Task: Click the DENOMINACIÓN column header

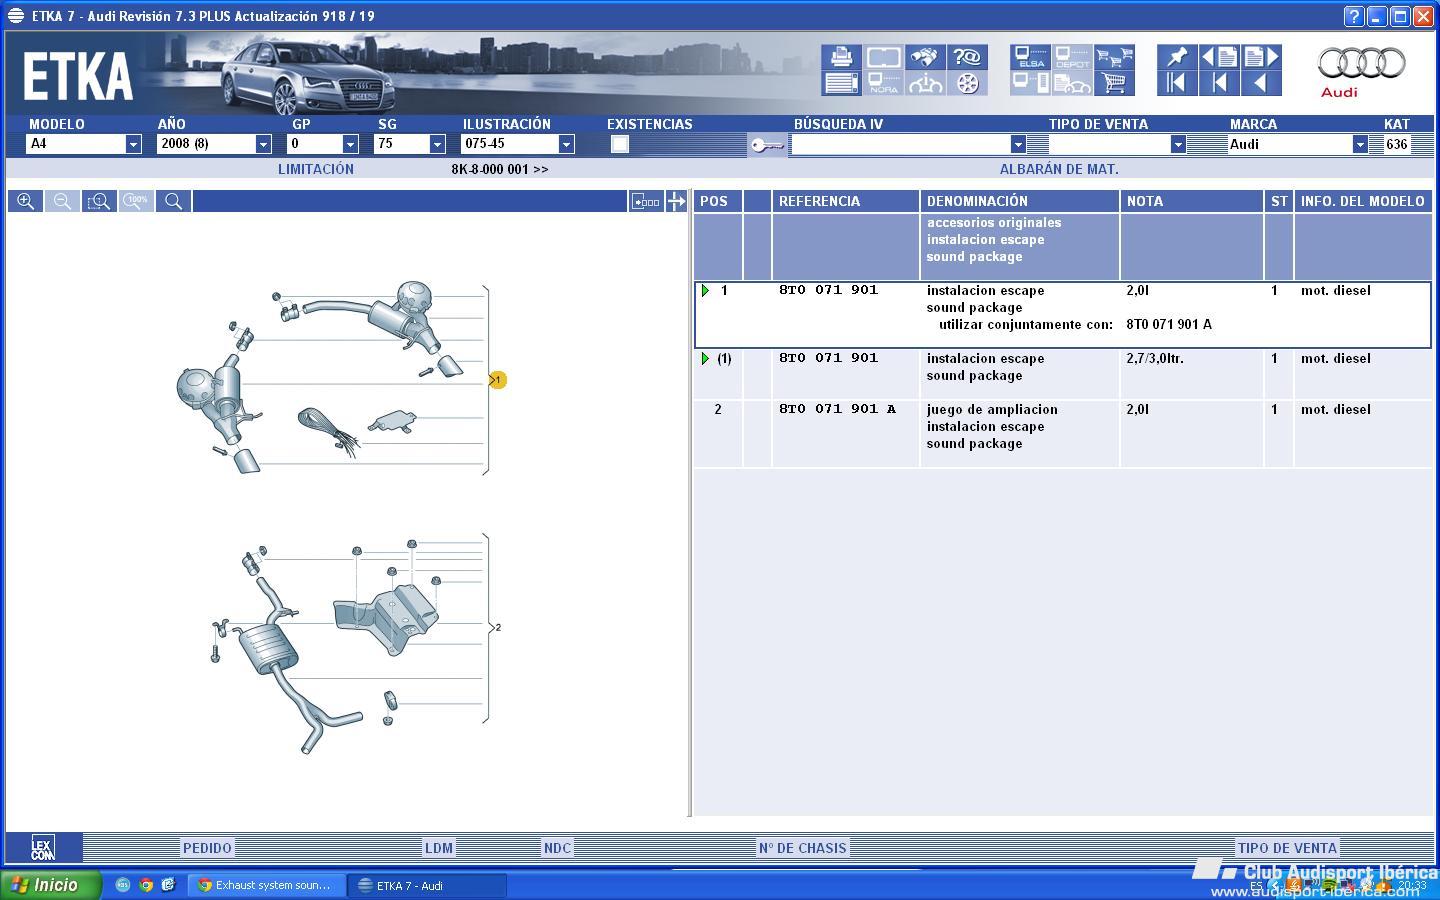Action: click(1019, 201)
